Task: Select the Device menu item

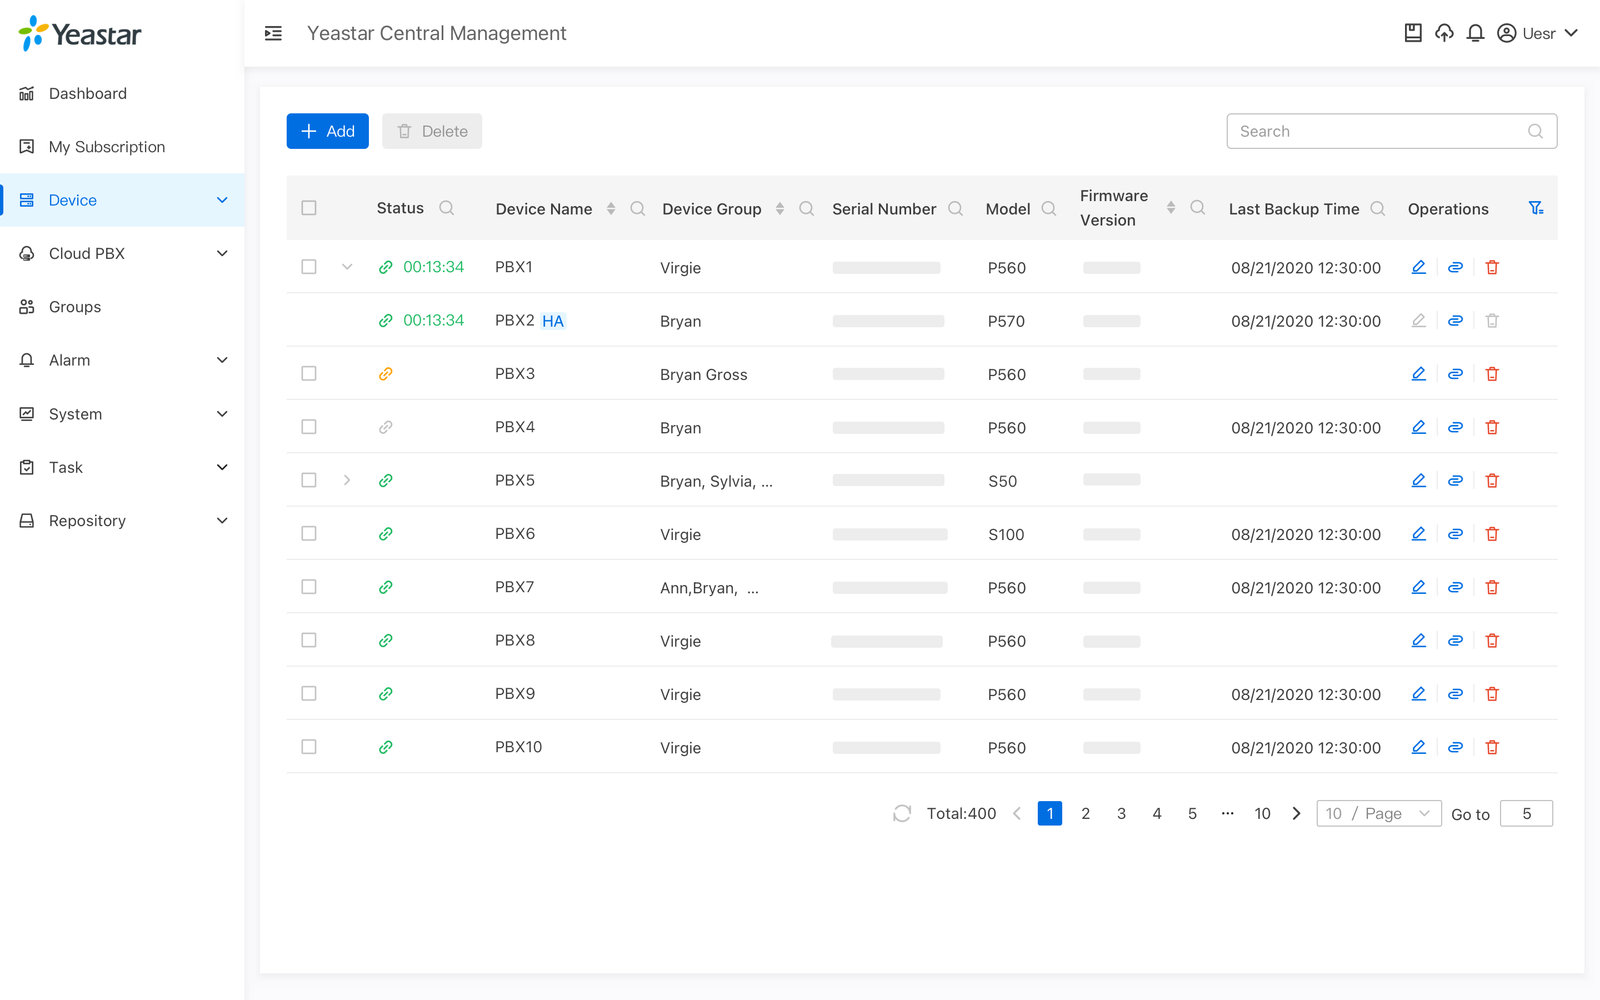Action: [x=122, y=200]
